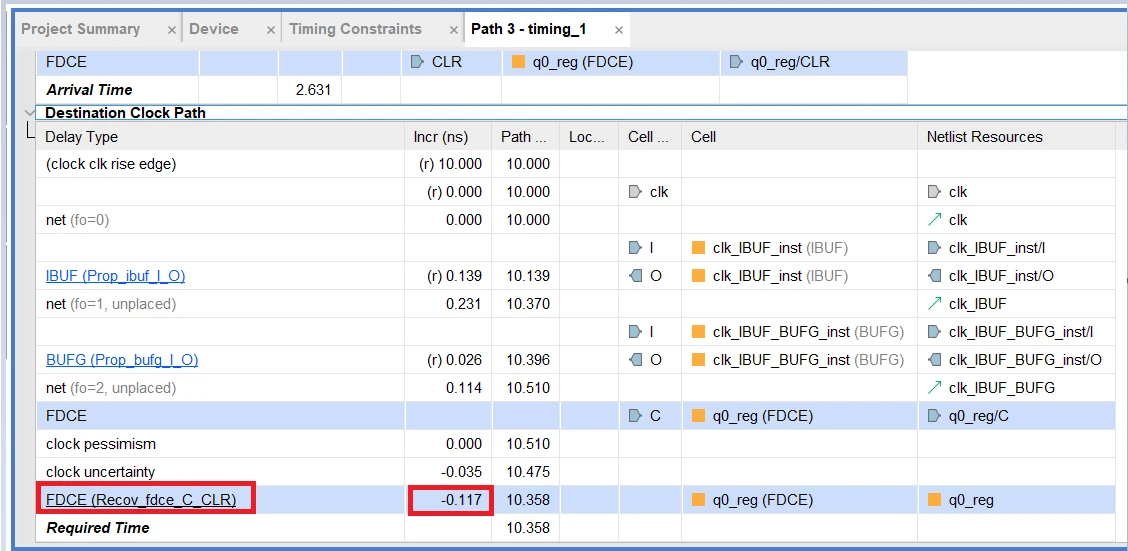Switch to the Project Summary tab
Viewport: 1128px width, 551px height.
tap(81, 29)
